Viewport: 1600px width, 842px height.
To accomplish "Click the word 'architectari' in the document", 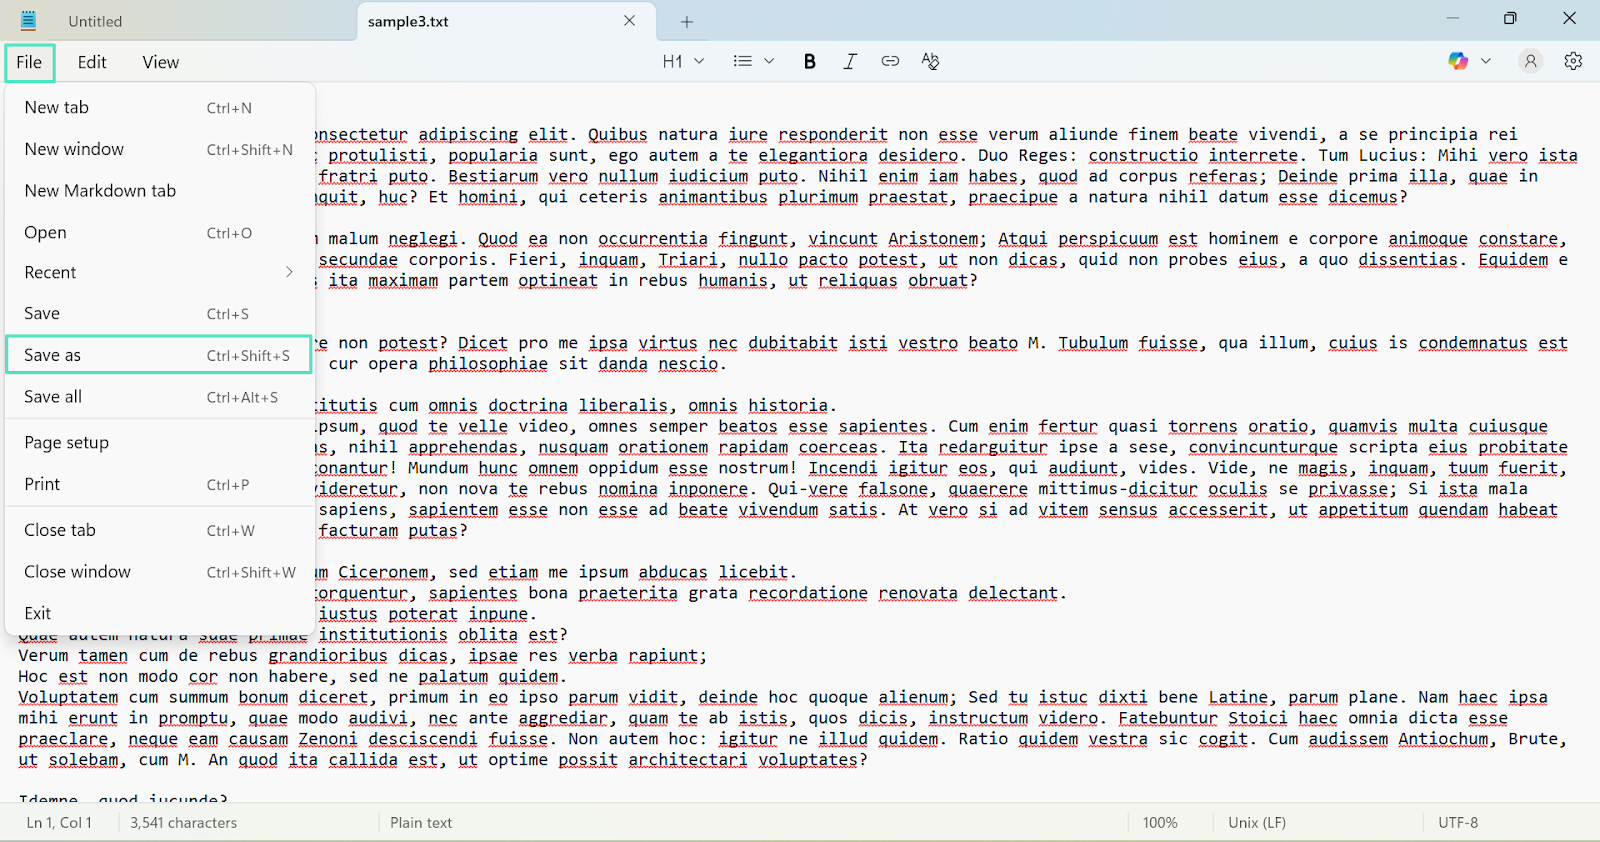I will pyautogui.click(x=687, y=760).
